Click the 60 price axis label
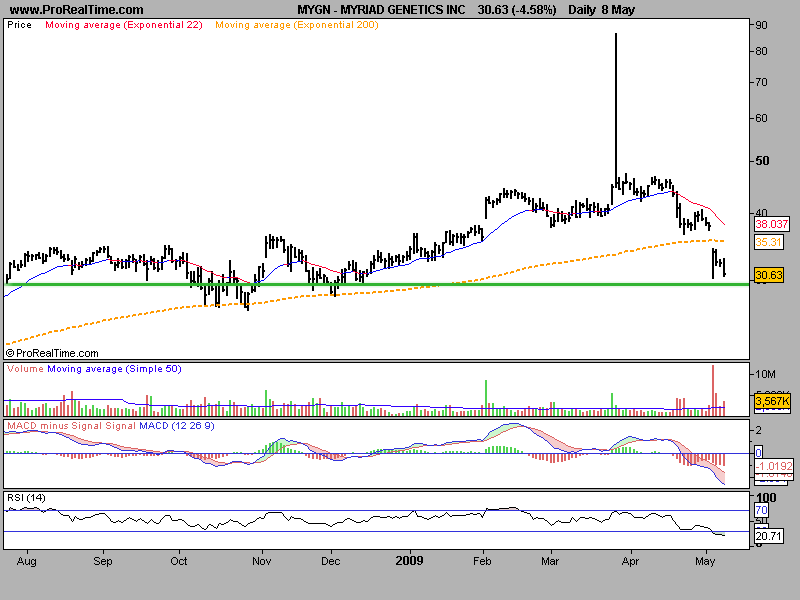 [x=761, y=118]
